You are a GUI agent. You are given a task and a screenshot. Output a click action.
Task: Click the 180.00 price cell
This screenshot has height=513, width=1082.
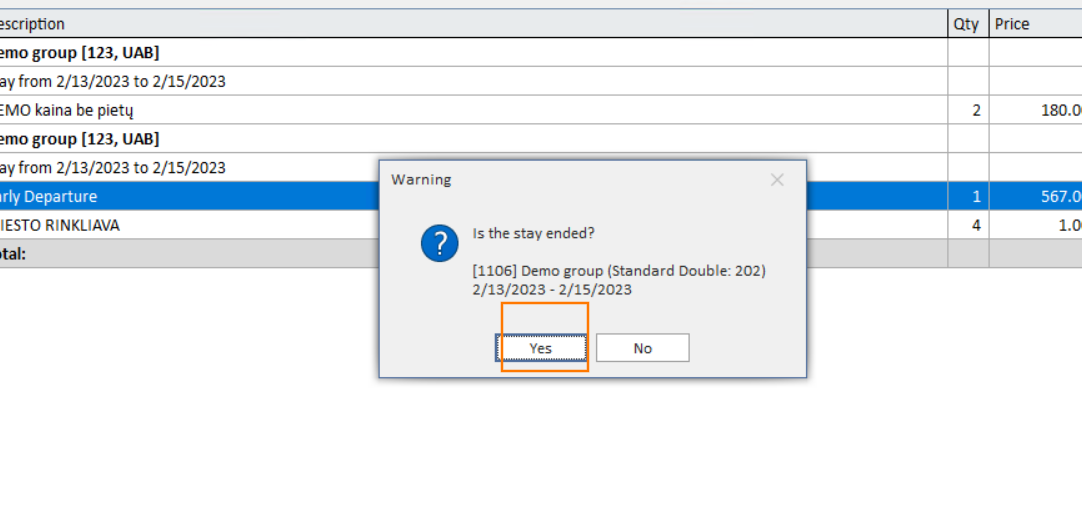(1036, 110)
